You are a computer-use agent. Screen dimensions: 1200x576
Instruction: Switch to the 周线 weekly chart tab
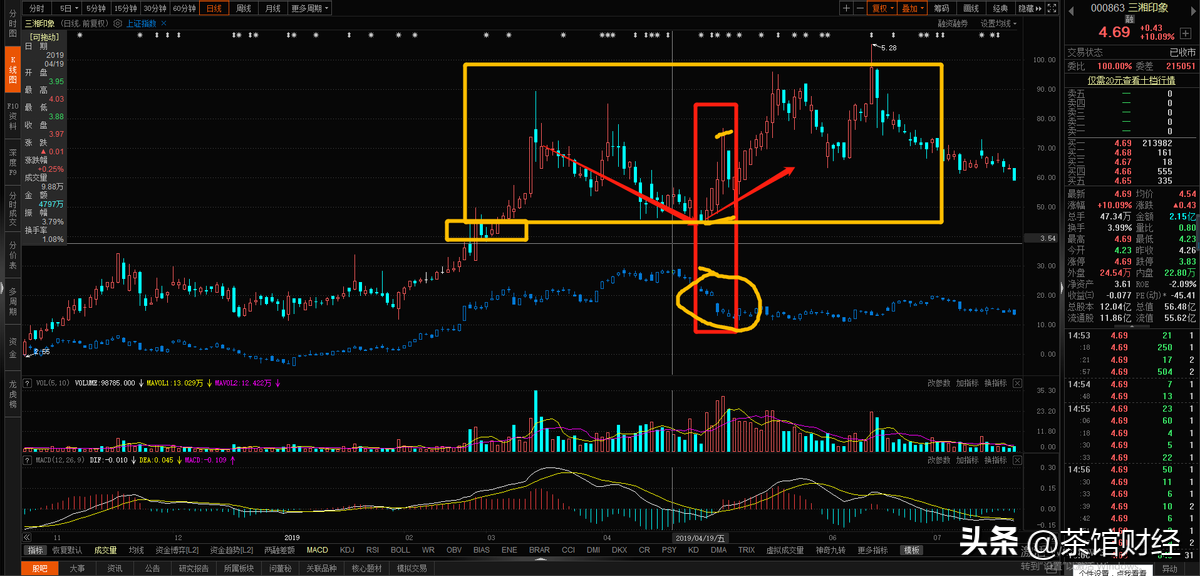[x=242, y=8]
